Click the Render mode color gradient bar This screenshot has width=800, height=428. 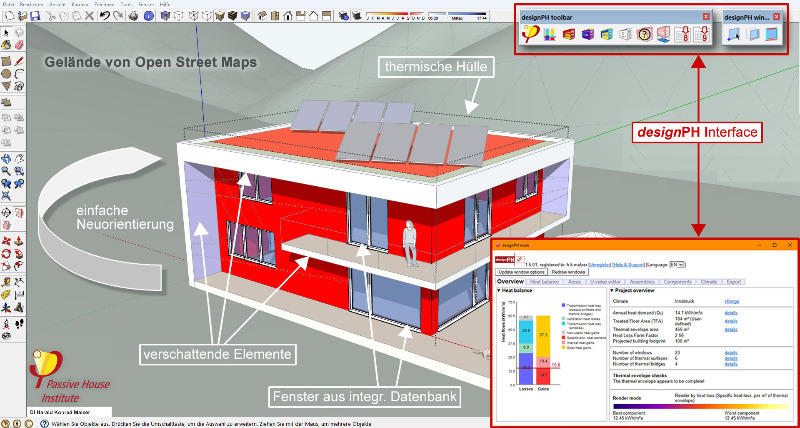(701, 407)
